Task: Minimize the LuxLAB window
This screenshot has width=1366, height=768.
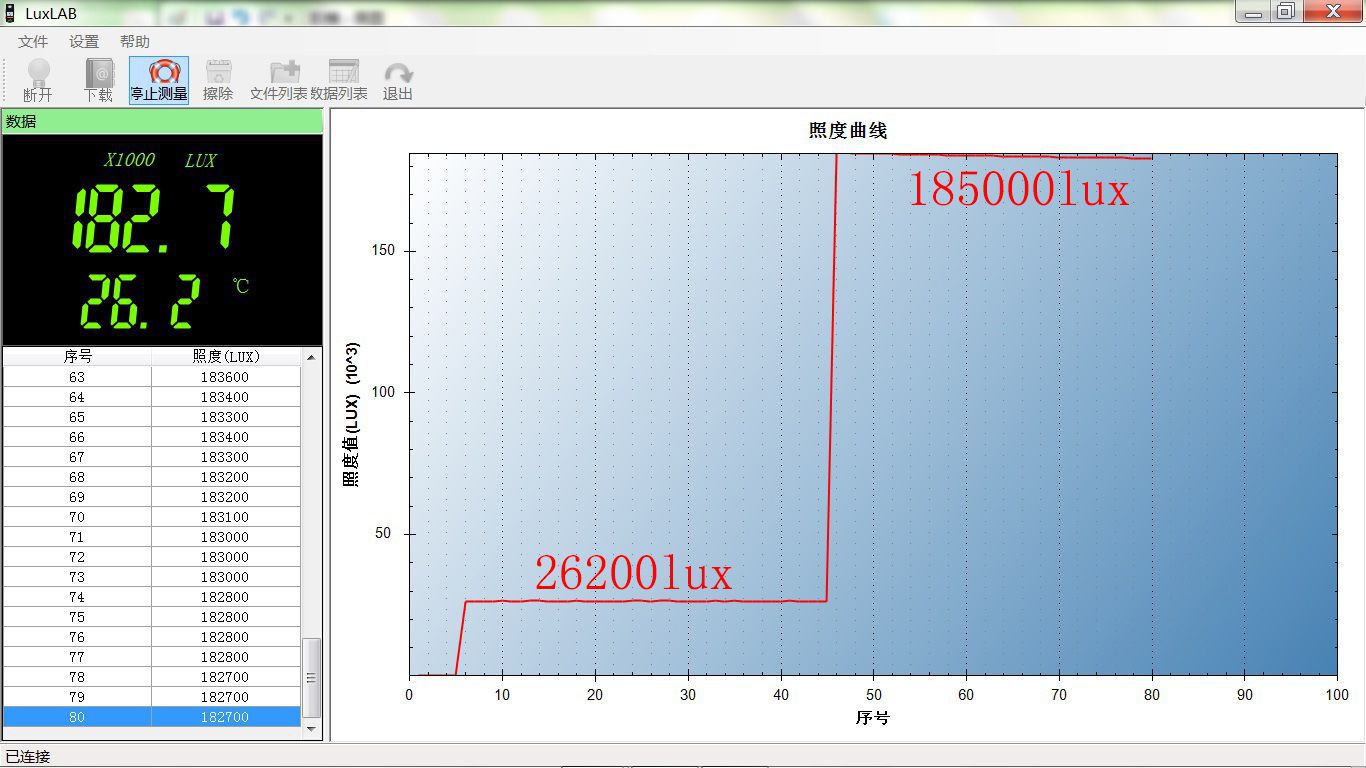Action: pos(1251,11)
